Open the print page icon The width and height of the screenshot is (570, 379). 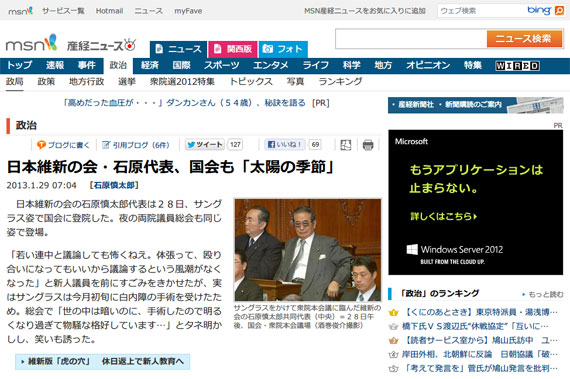point(368,145)
